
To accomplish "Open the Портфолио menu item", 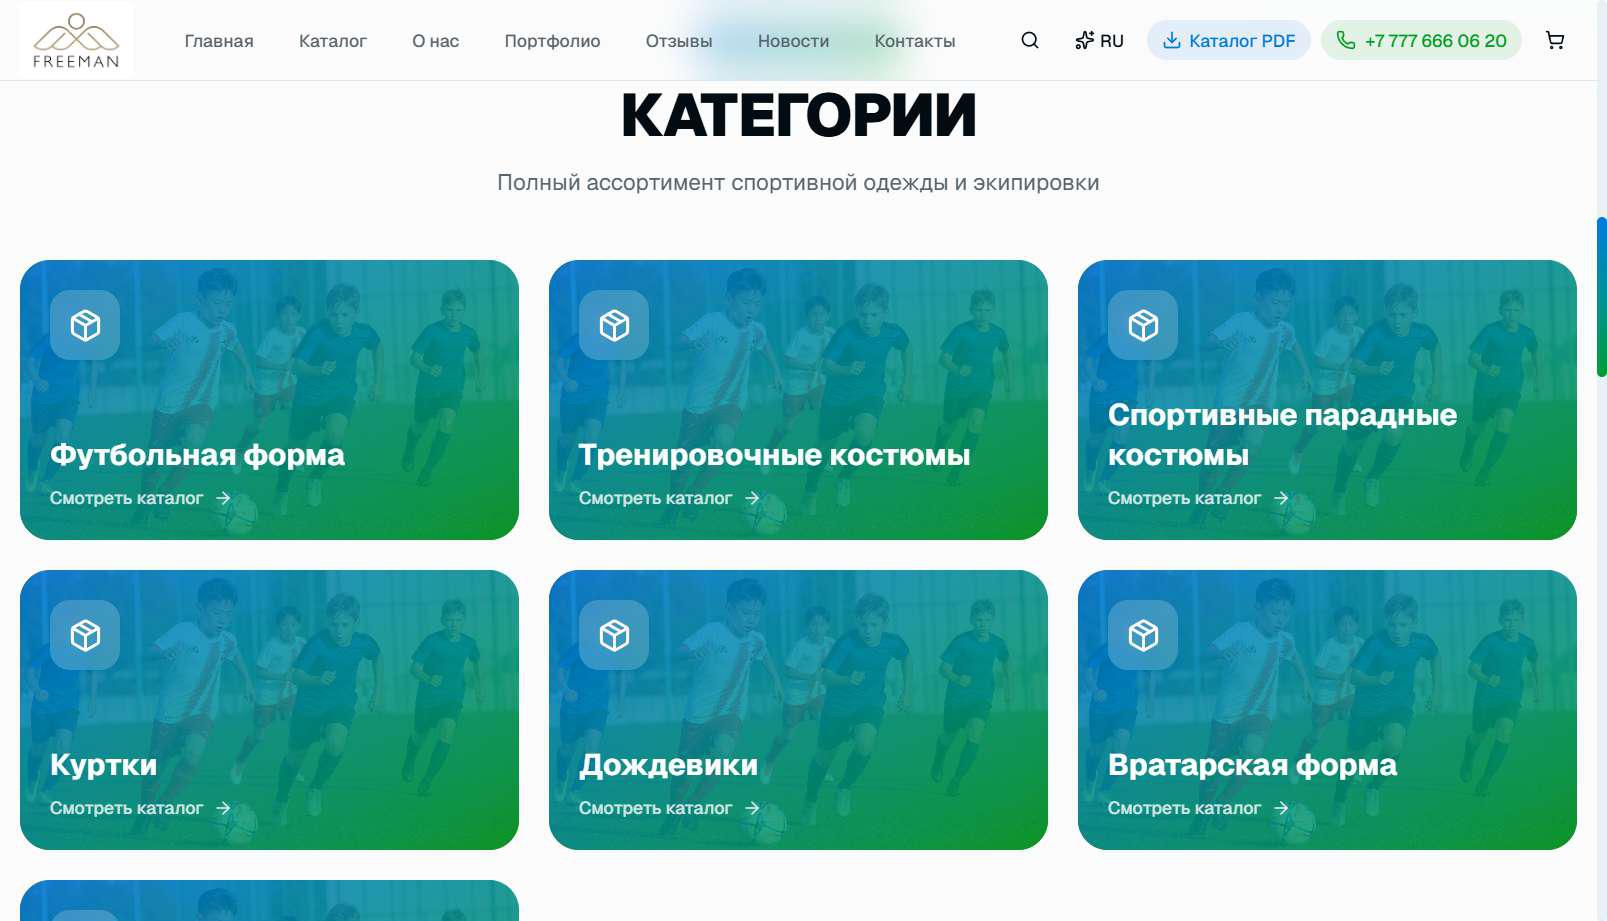I will click(x=552, y=41).
